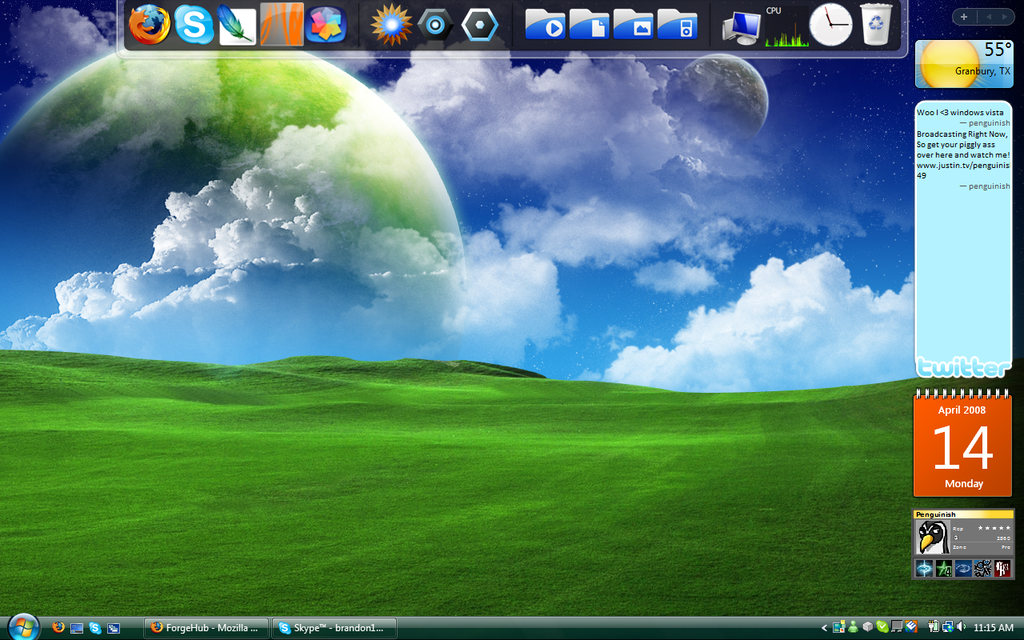Open the Recycle Bin in the dock
This screenshot has width=1024, height=640.
click(x=876, y=25)
